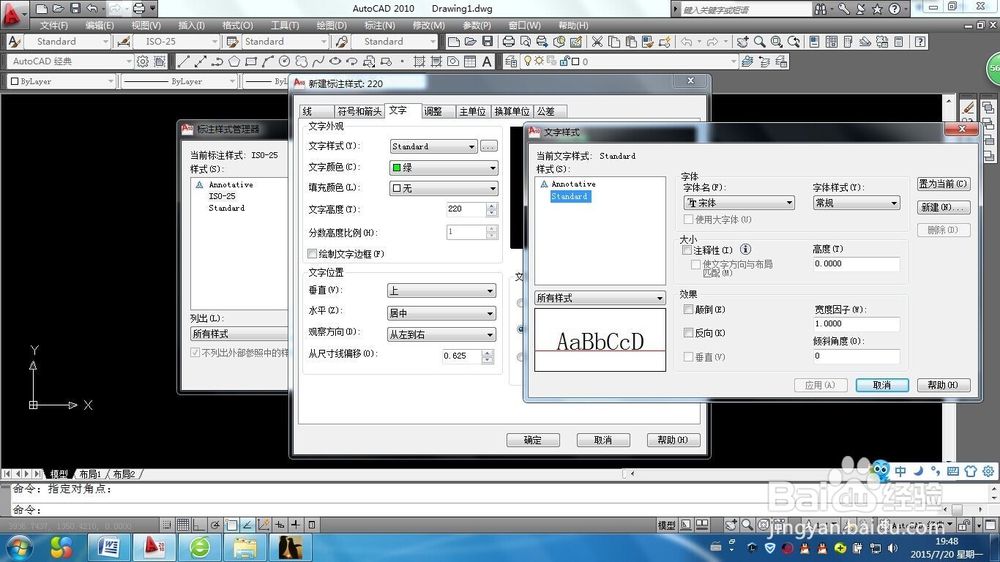Select the Multiline Text tool
The width and height of the screenshot is (1000, 562).
point(487,61)
